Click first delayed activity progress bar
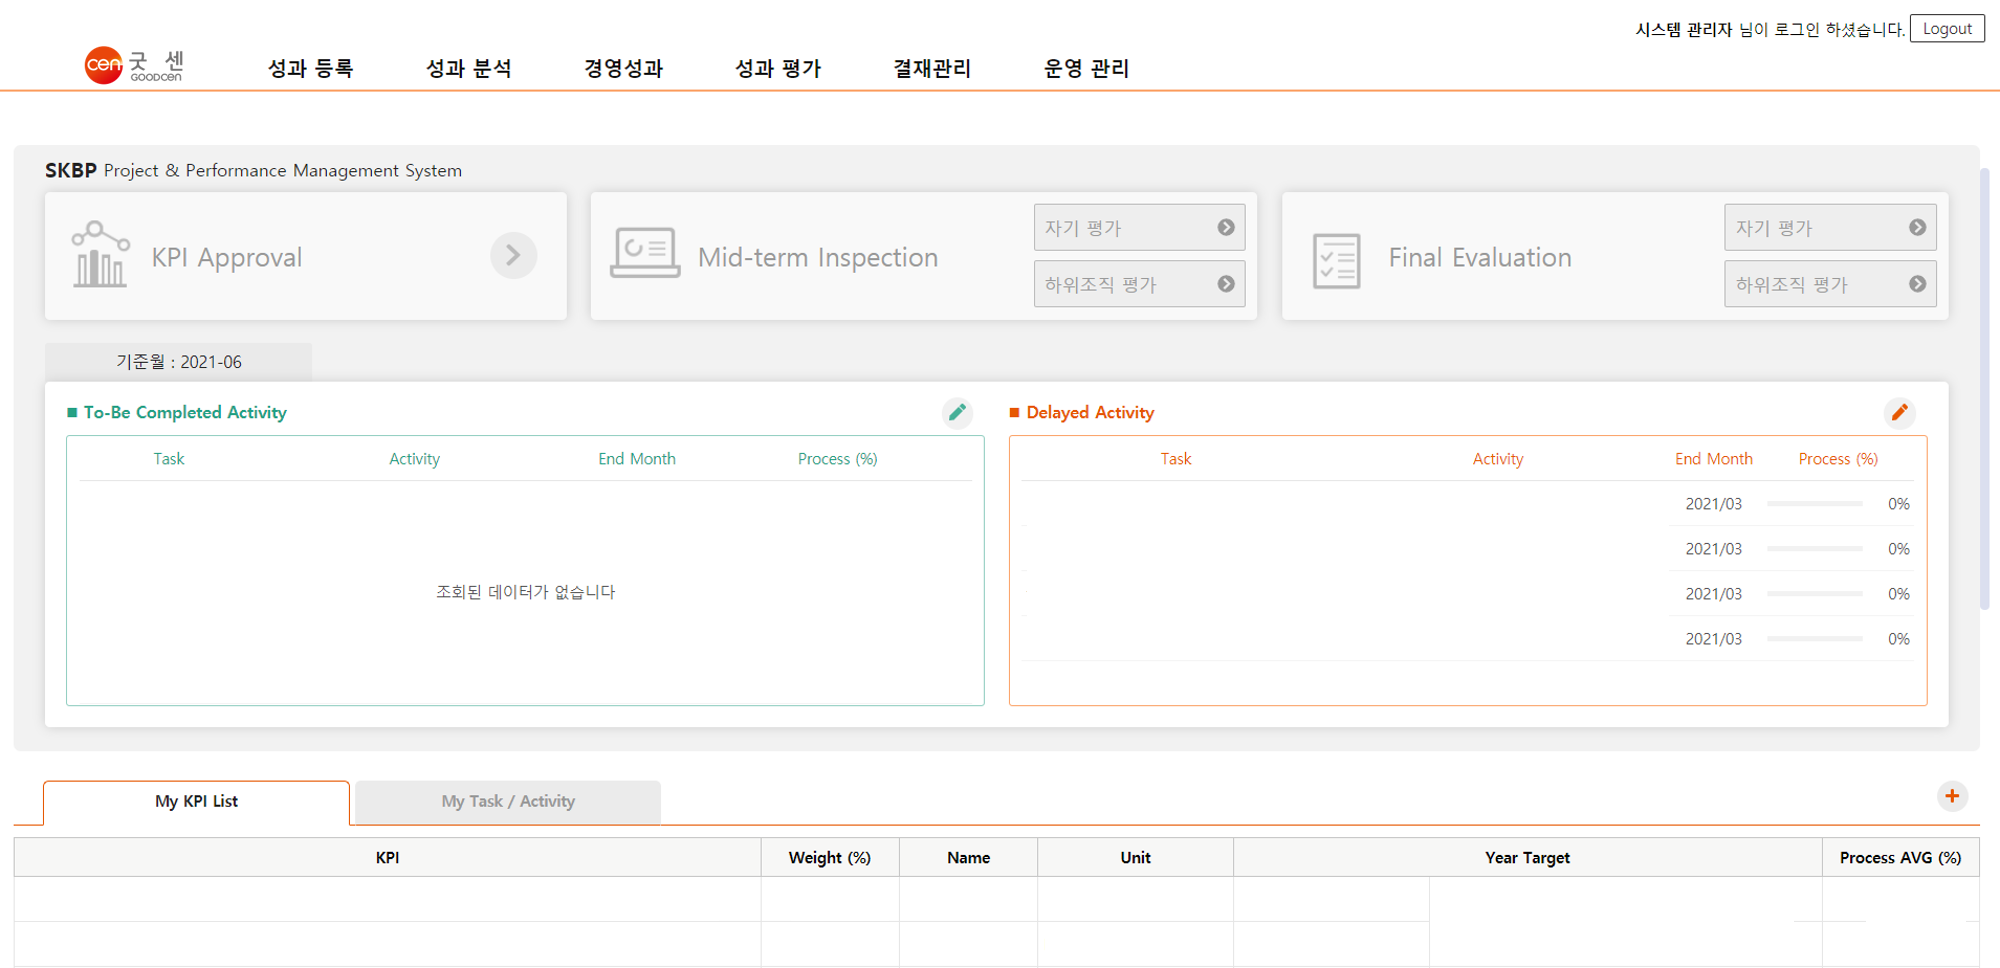Viewport: 2000px width, 968px height. tap(1814, 504)
